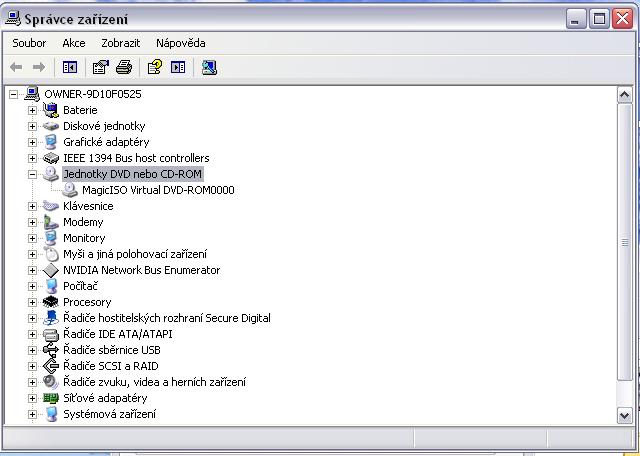Screen dimensions: 640x456
Task: Expand the Řadiče sběrnice USB category
Action: (32, 350)
